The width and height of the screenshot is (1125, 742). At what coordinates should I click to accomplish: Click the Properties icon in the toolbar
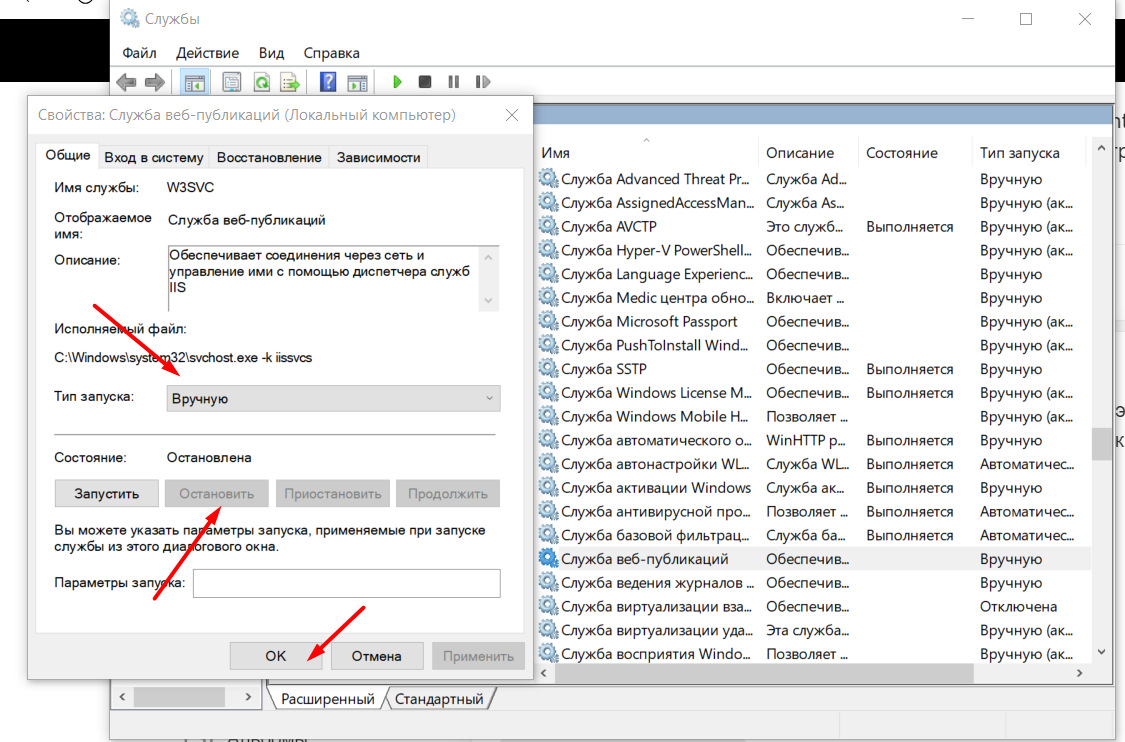[x=232, y=82]
